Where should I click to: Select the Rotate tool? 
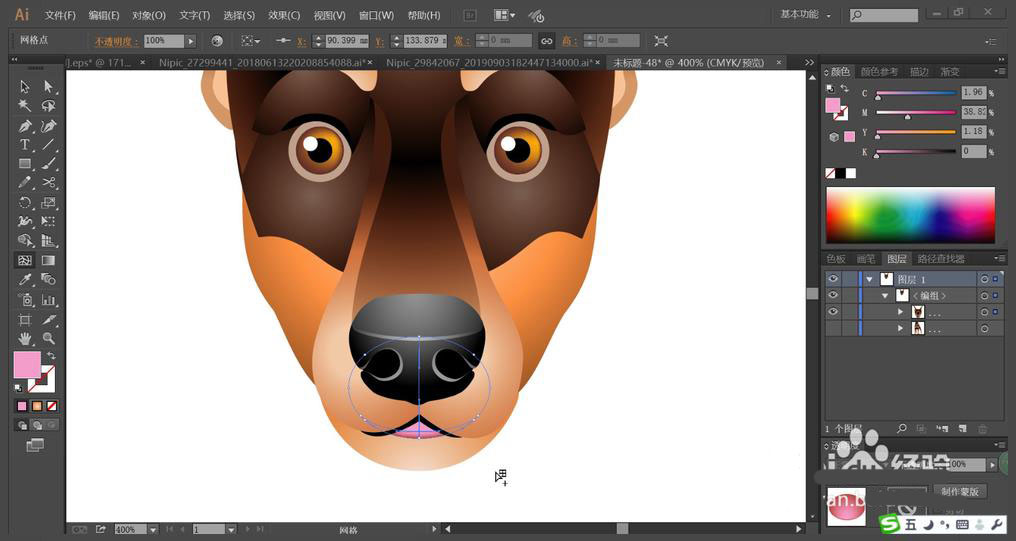(25, 202)
